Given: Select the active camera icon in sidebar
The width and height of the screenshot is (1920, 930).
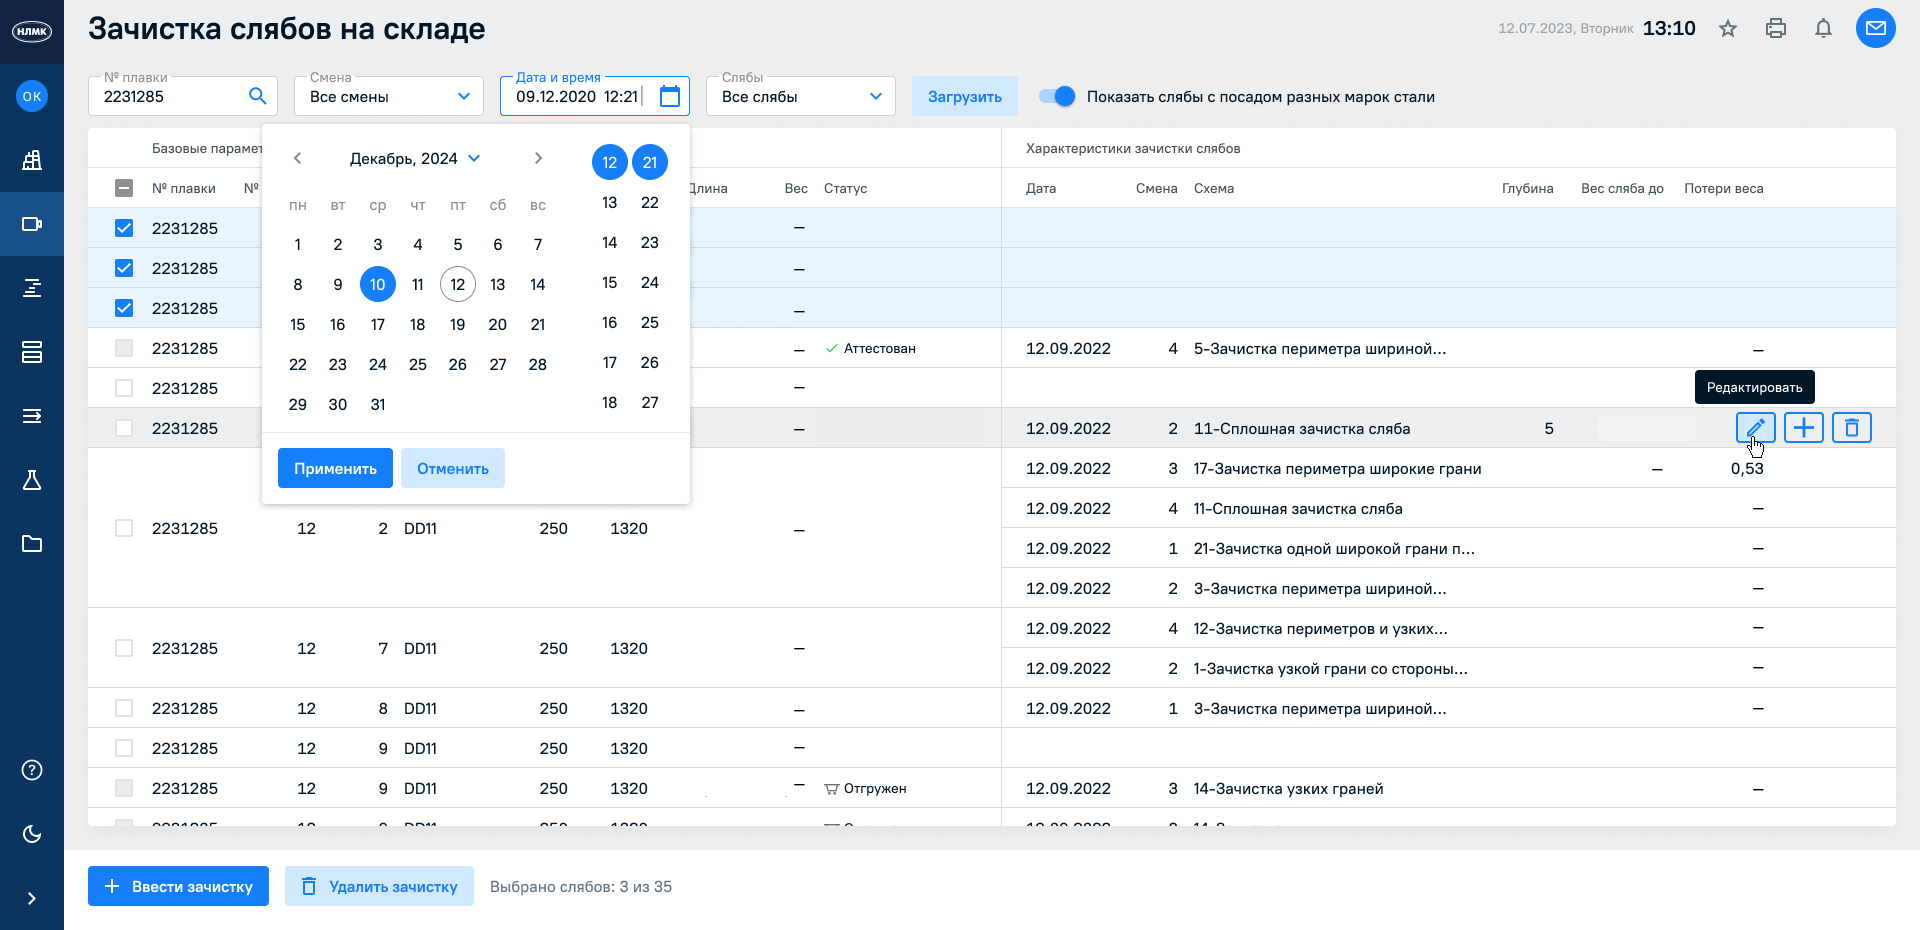Looking at the screenshot, I should (x=32, y=224).
